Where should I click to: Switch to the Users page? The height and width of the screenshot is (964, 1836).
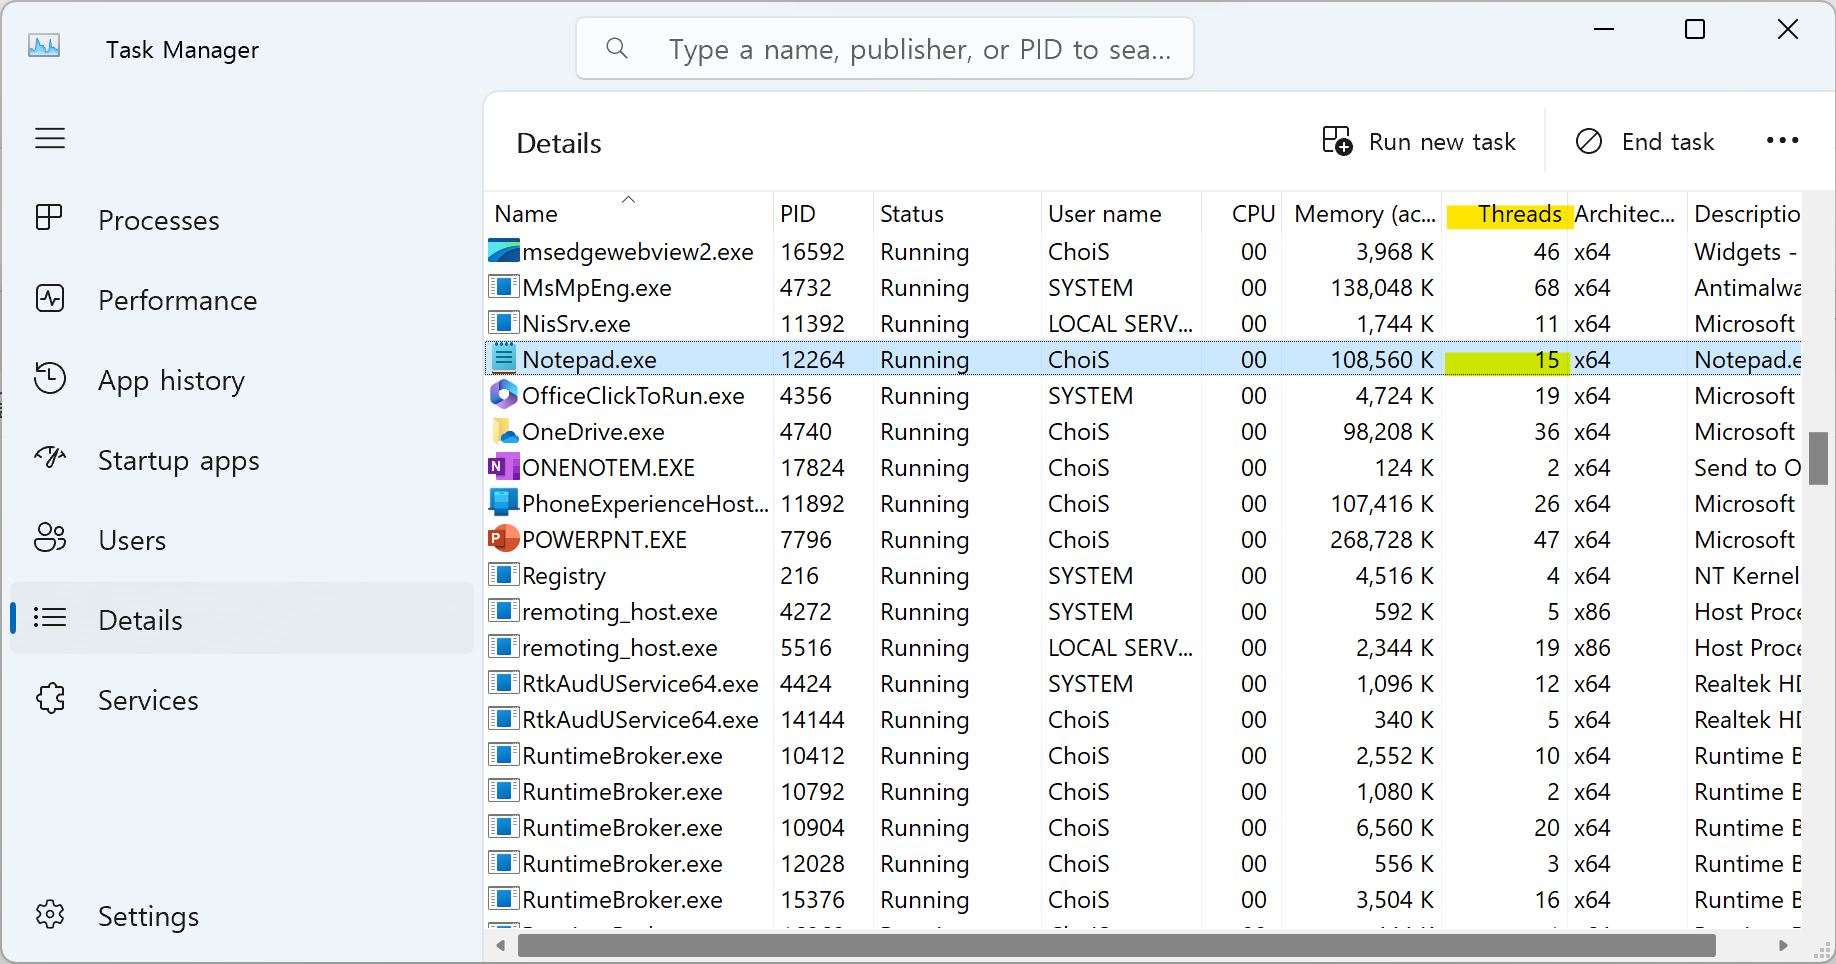(242, 539)
